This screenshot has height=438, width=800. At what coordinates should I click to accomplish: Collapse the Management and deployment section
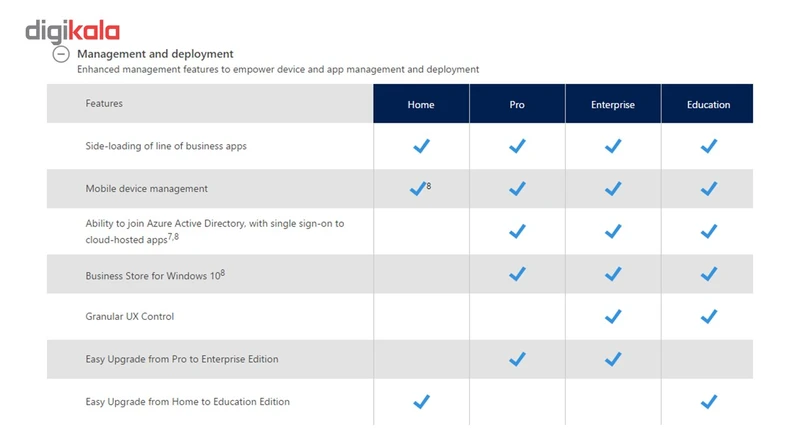61,55
